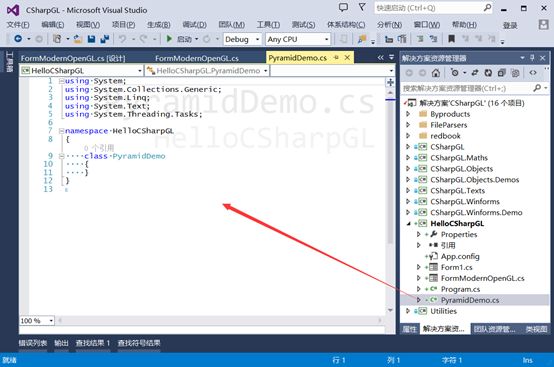Collapse the HelloCSharpGL project node
Screen dimensions: 554x367
pyautogui.click(x=408, y=223)
